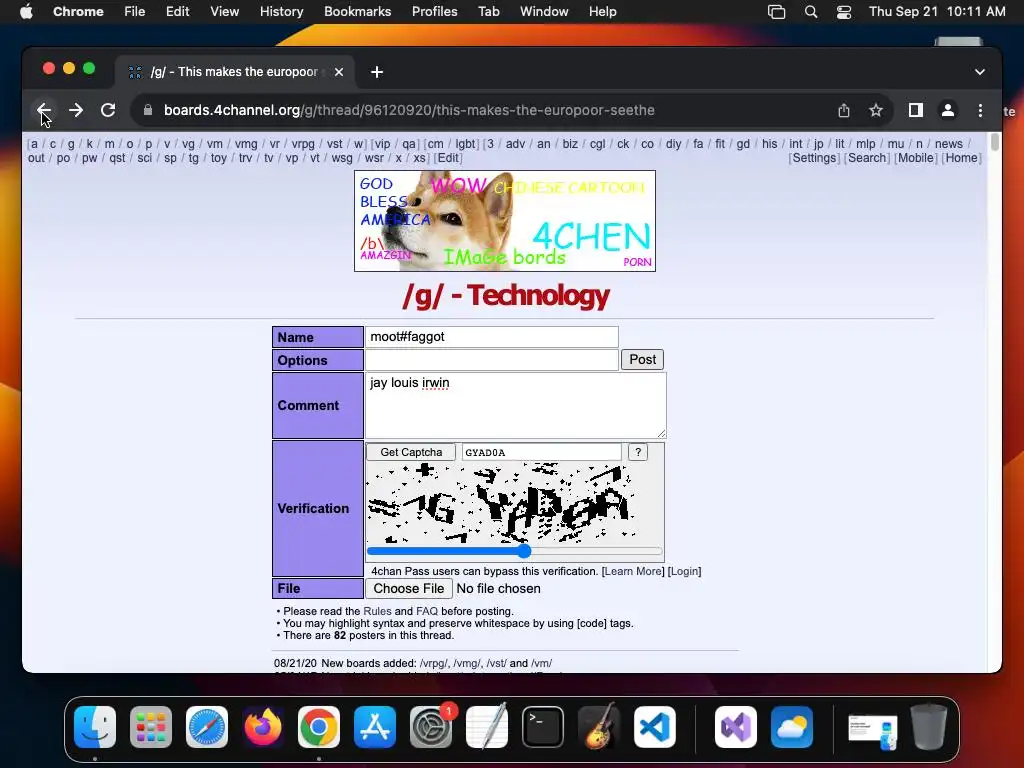Open Visual Studio Code from the Dock
Screen dimensions: 1024x768
655,727
